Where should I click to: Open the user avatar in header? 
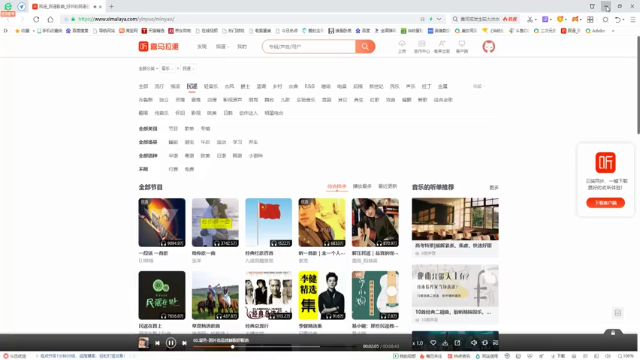(489, 47)
